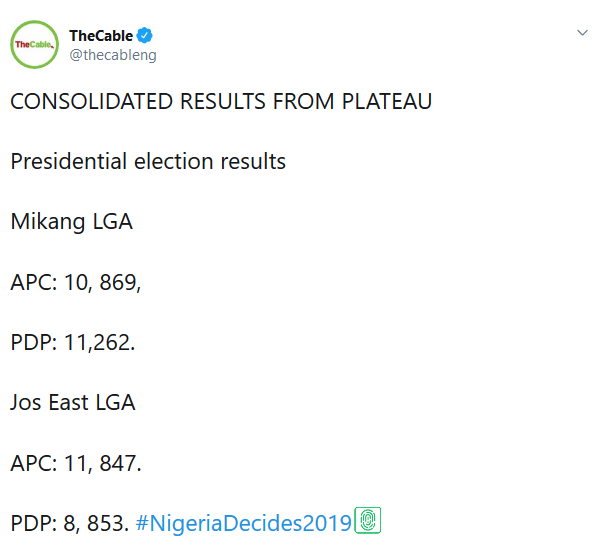Click the word election in the tweet
This screenshot has width=600, height=549.
(161, 162)
